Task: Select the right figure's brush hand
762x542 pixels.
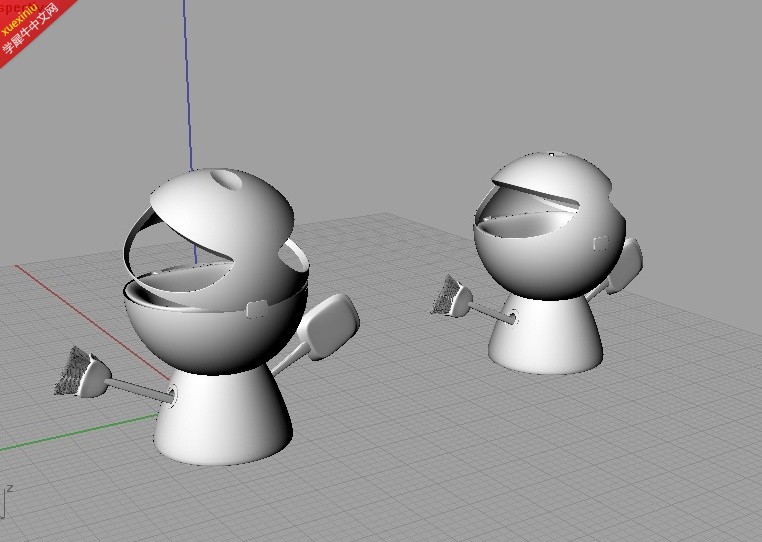Action: pyautogui.click(x=452, y=297)
